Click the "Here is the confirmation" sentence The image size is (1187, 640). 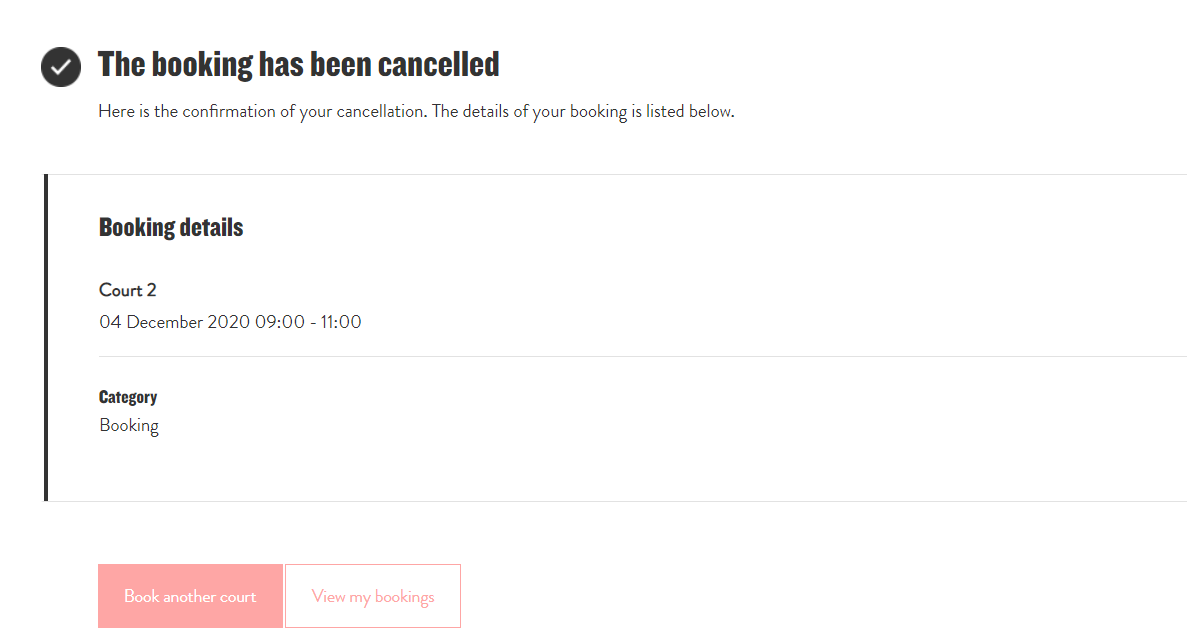coord(262,112)
